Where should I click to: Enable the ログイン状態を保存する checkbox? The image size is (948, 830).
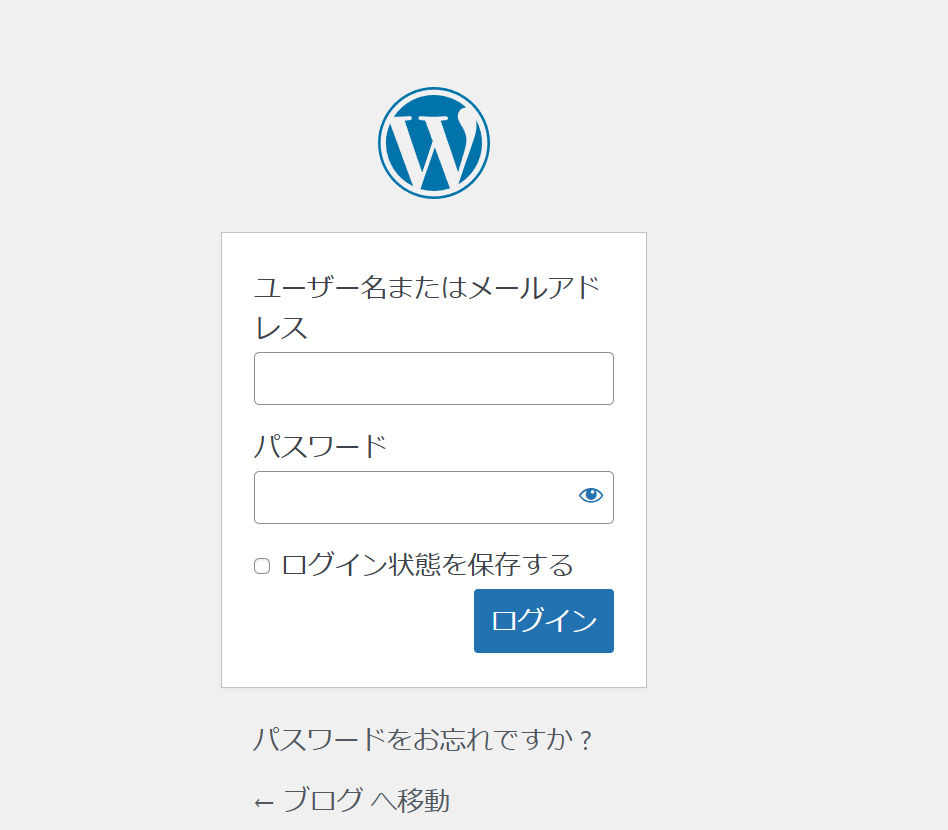point(262,566)
